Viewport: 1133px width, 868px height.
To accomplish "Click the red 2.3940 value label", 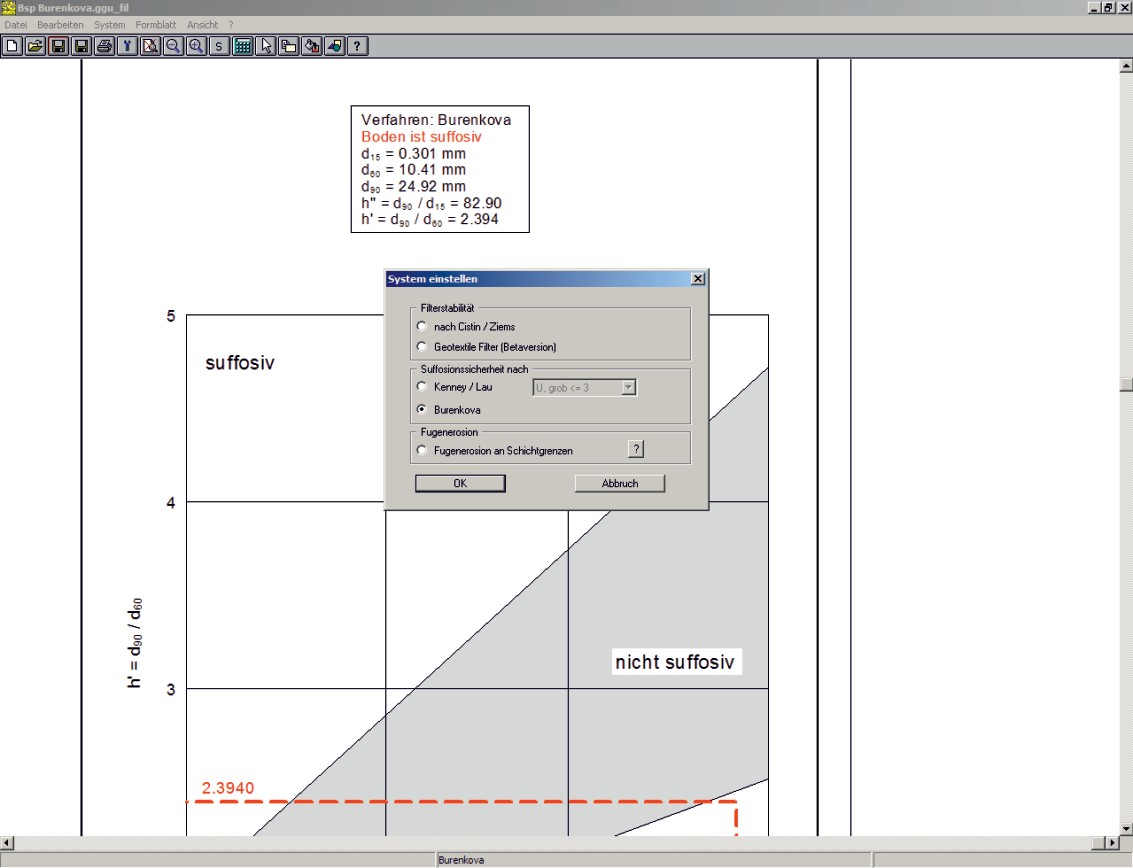I will click(x=228, y=788).
